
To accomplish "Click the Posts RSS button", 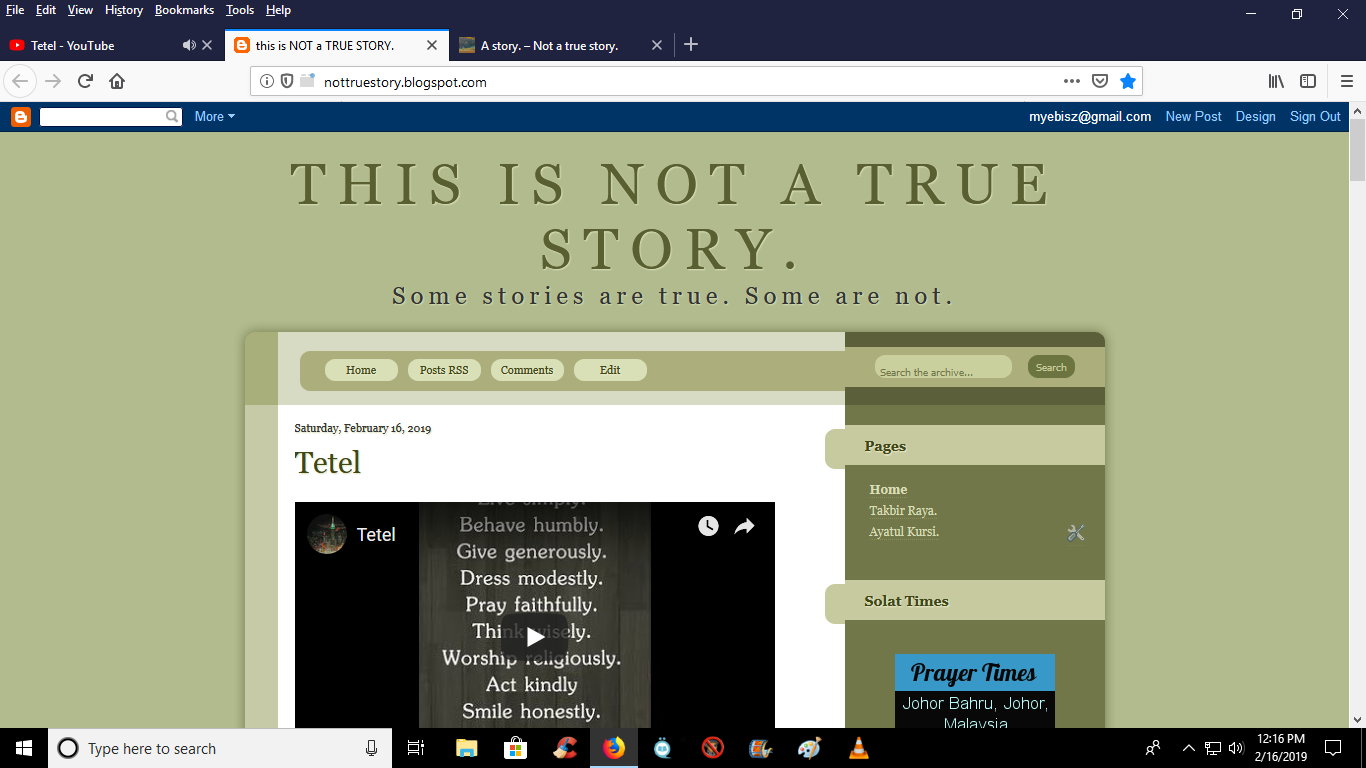I will tap(444, 370).
